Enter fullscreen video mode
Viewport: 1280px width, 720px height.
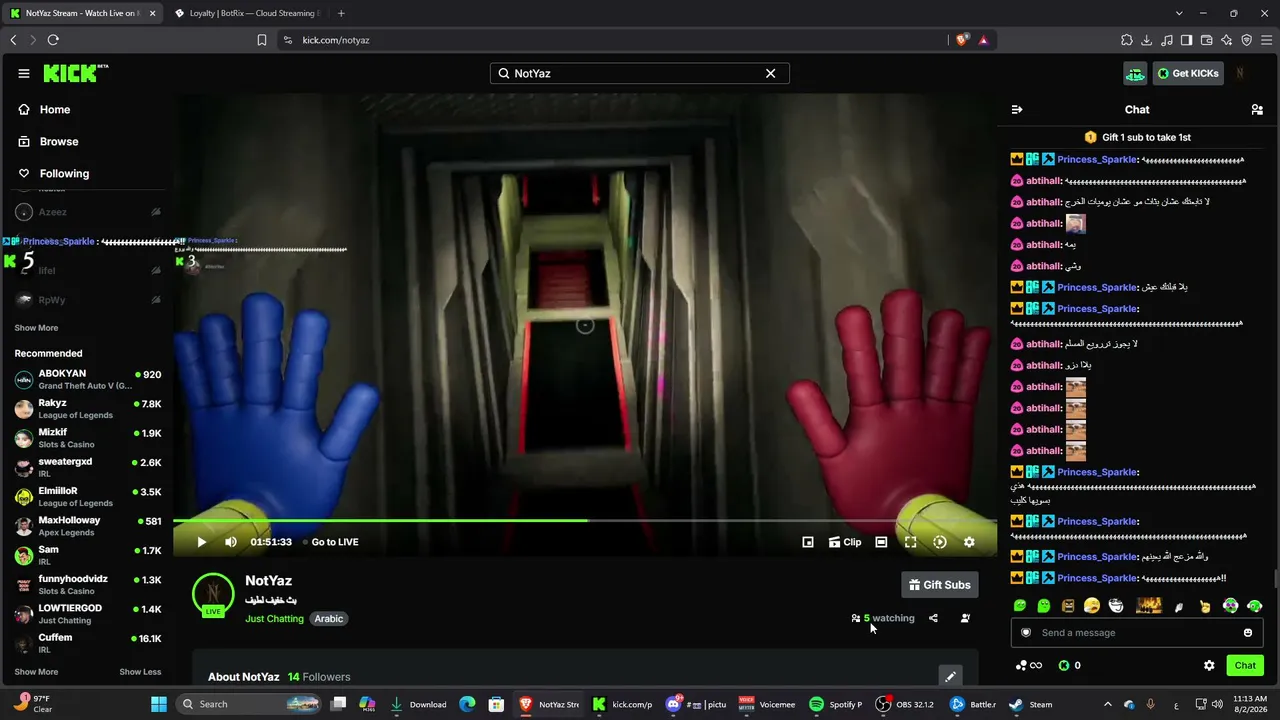pos(911,542)
